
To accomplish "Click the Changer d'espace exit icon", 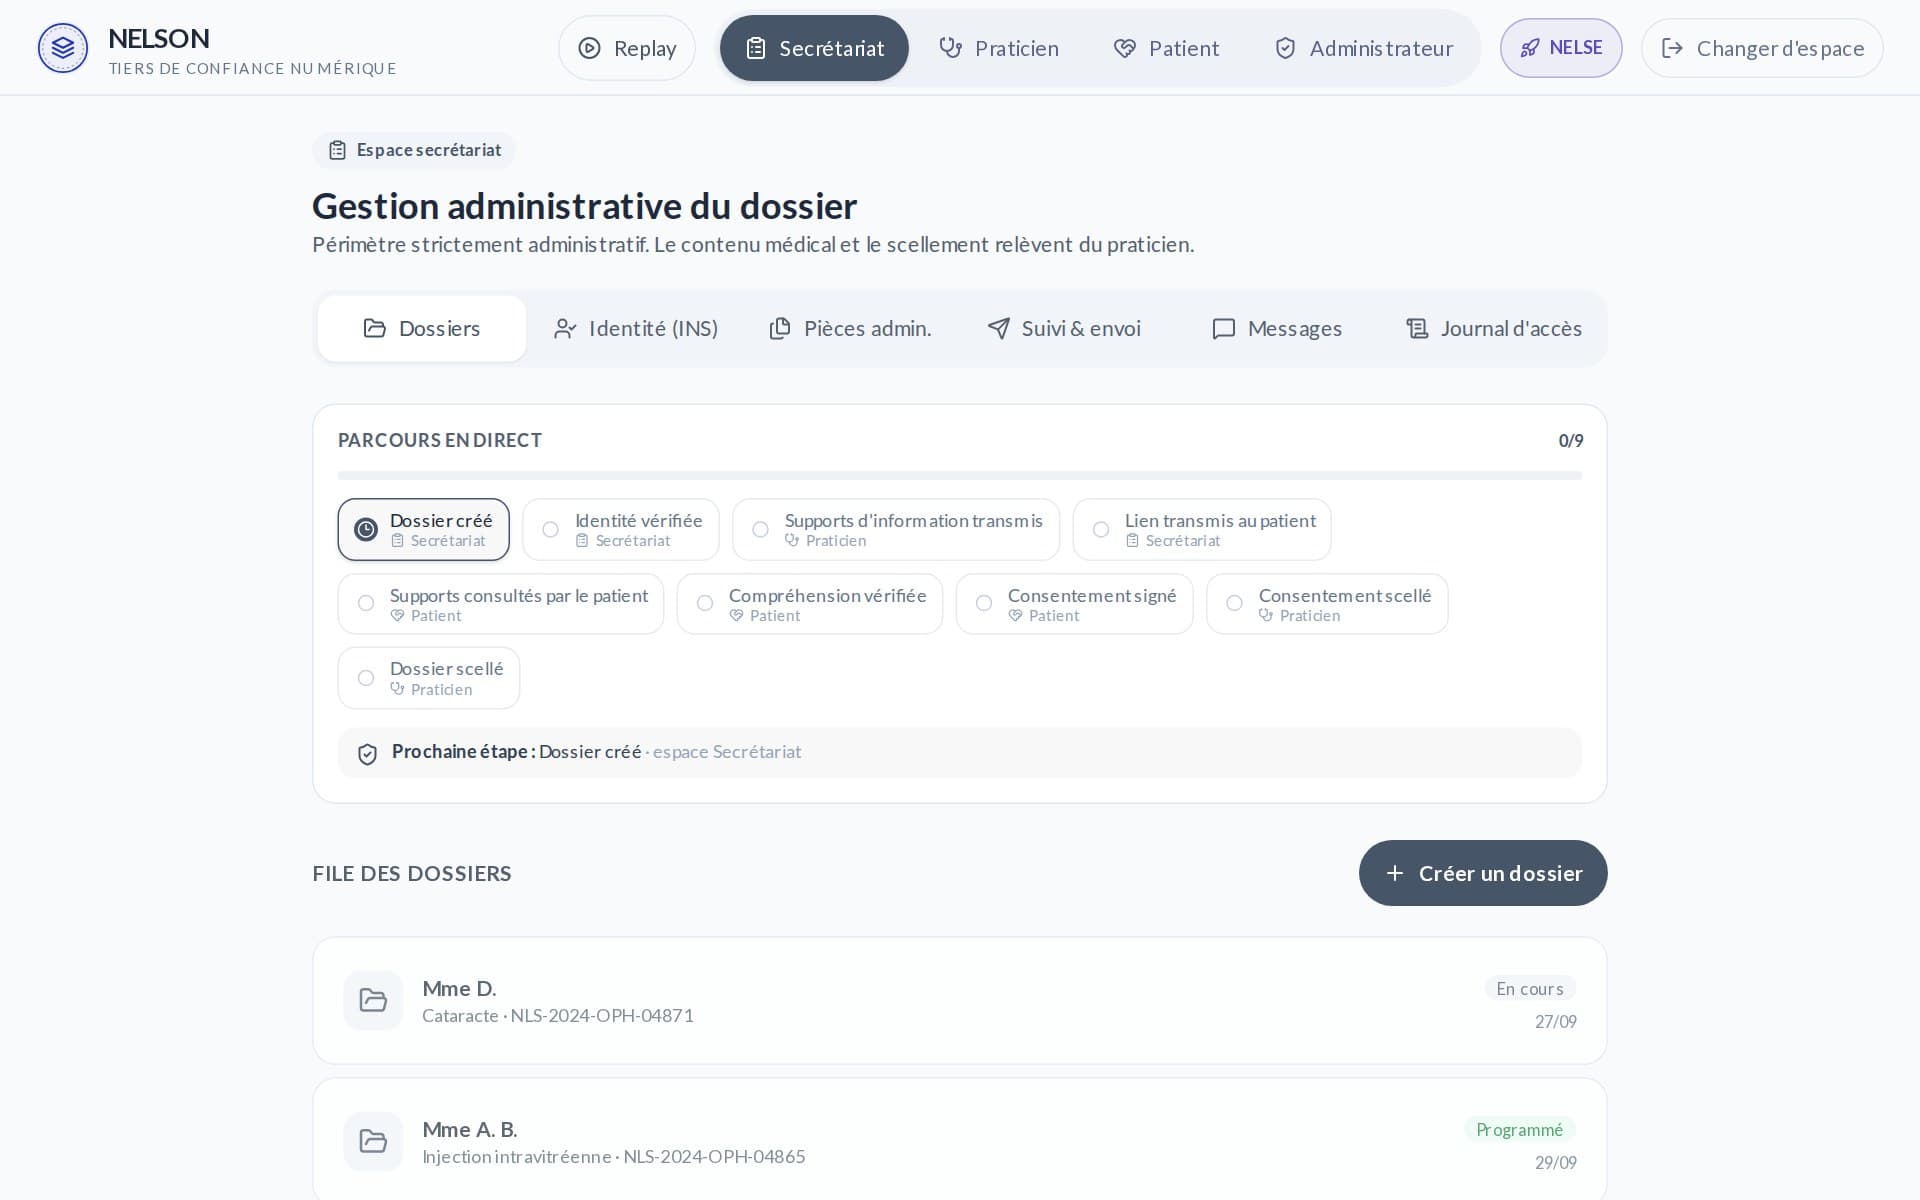I will click(1672, 48).
